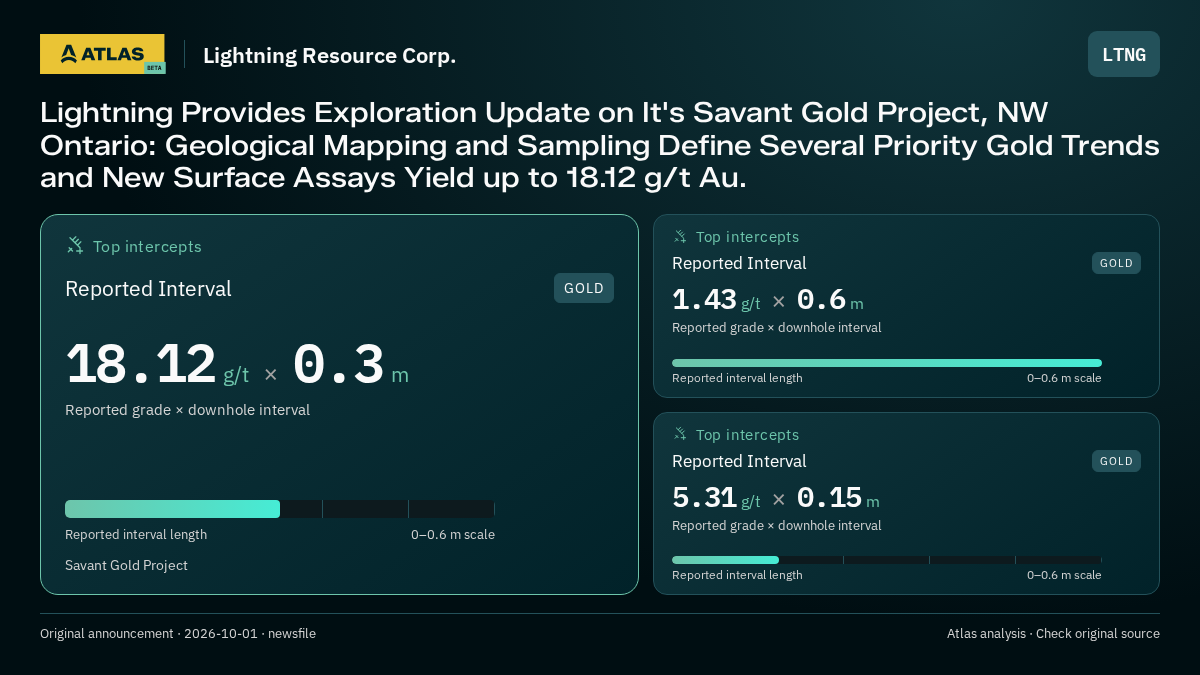Click "Reported grade × downhole interval" under 1.43
Image resolution: width=1200 pixels, height=675 pixels.
(x=776, y=327)
